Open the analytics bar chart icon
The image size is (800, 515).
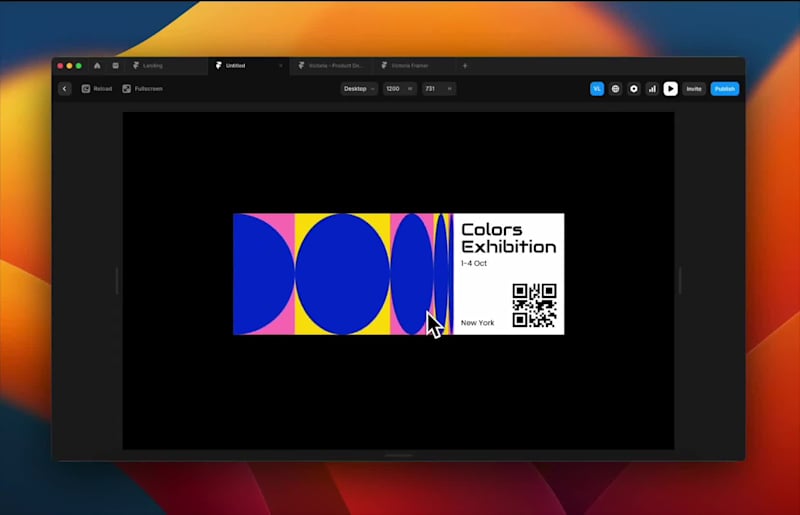click(x=652, y=89)
